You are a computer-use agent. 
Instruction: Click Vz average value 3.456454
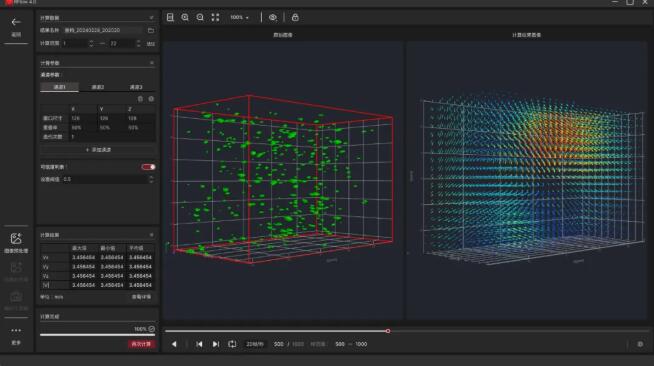(140, 276)
